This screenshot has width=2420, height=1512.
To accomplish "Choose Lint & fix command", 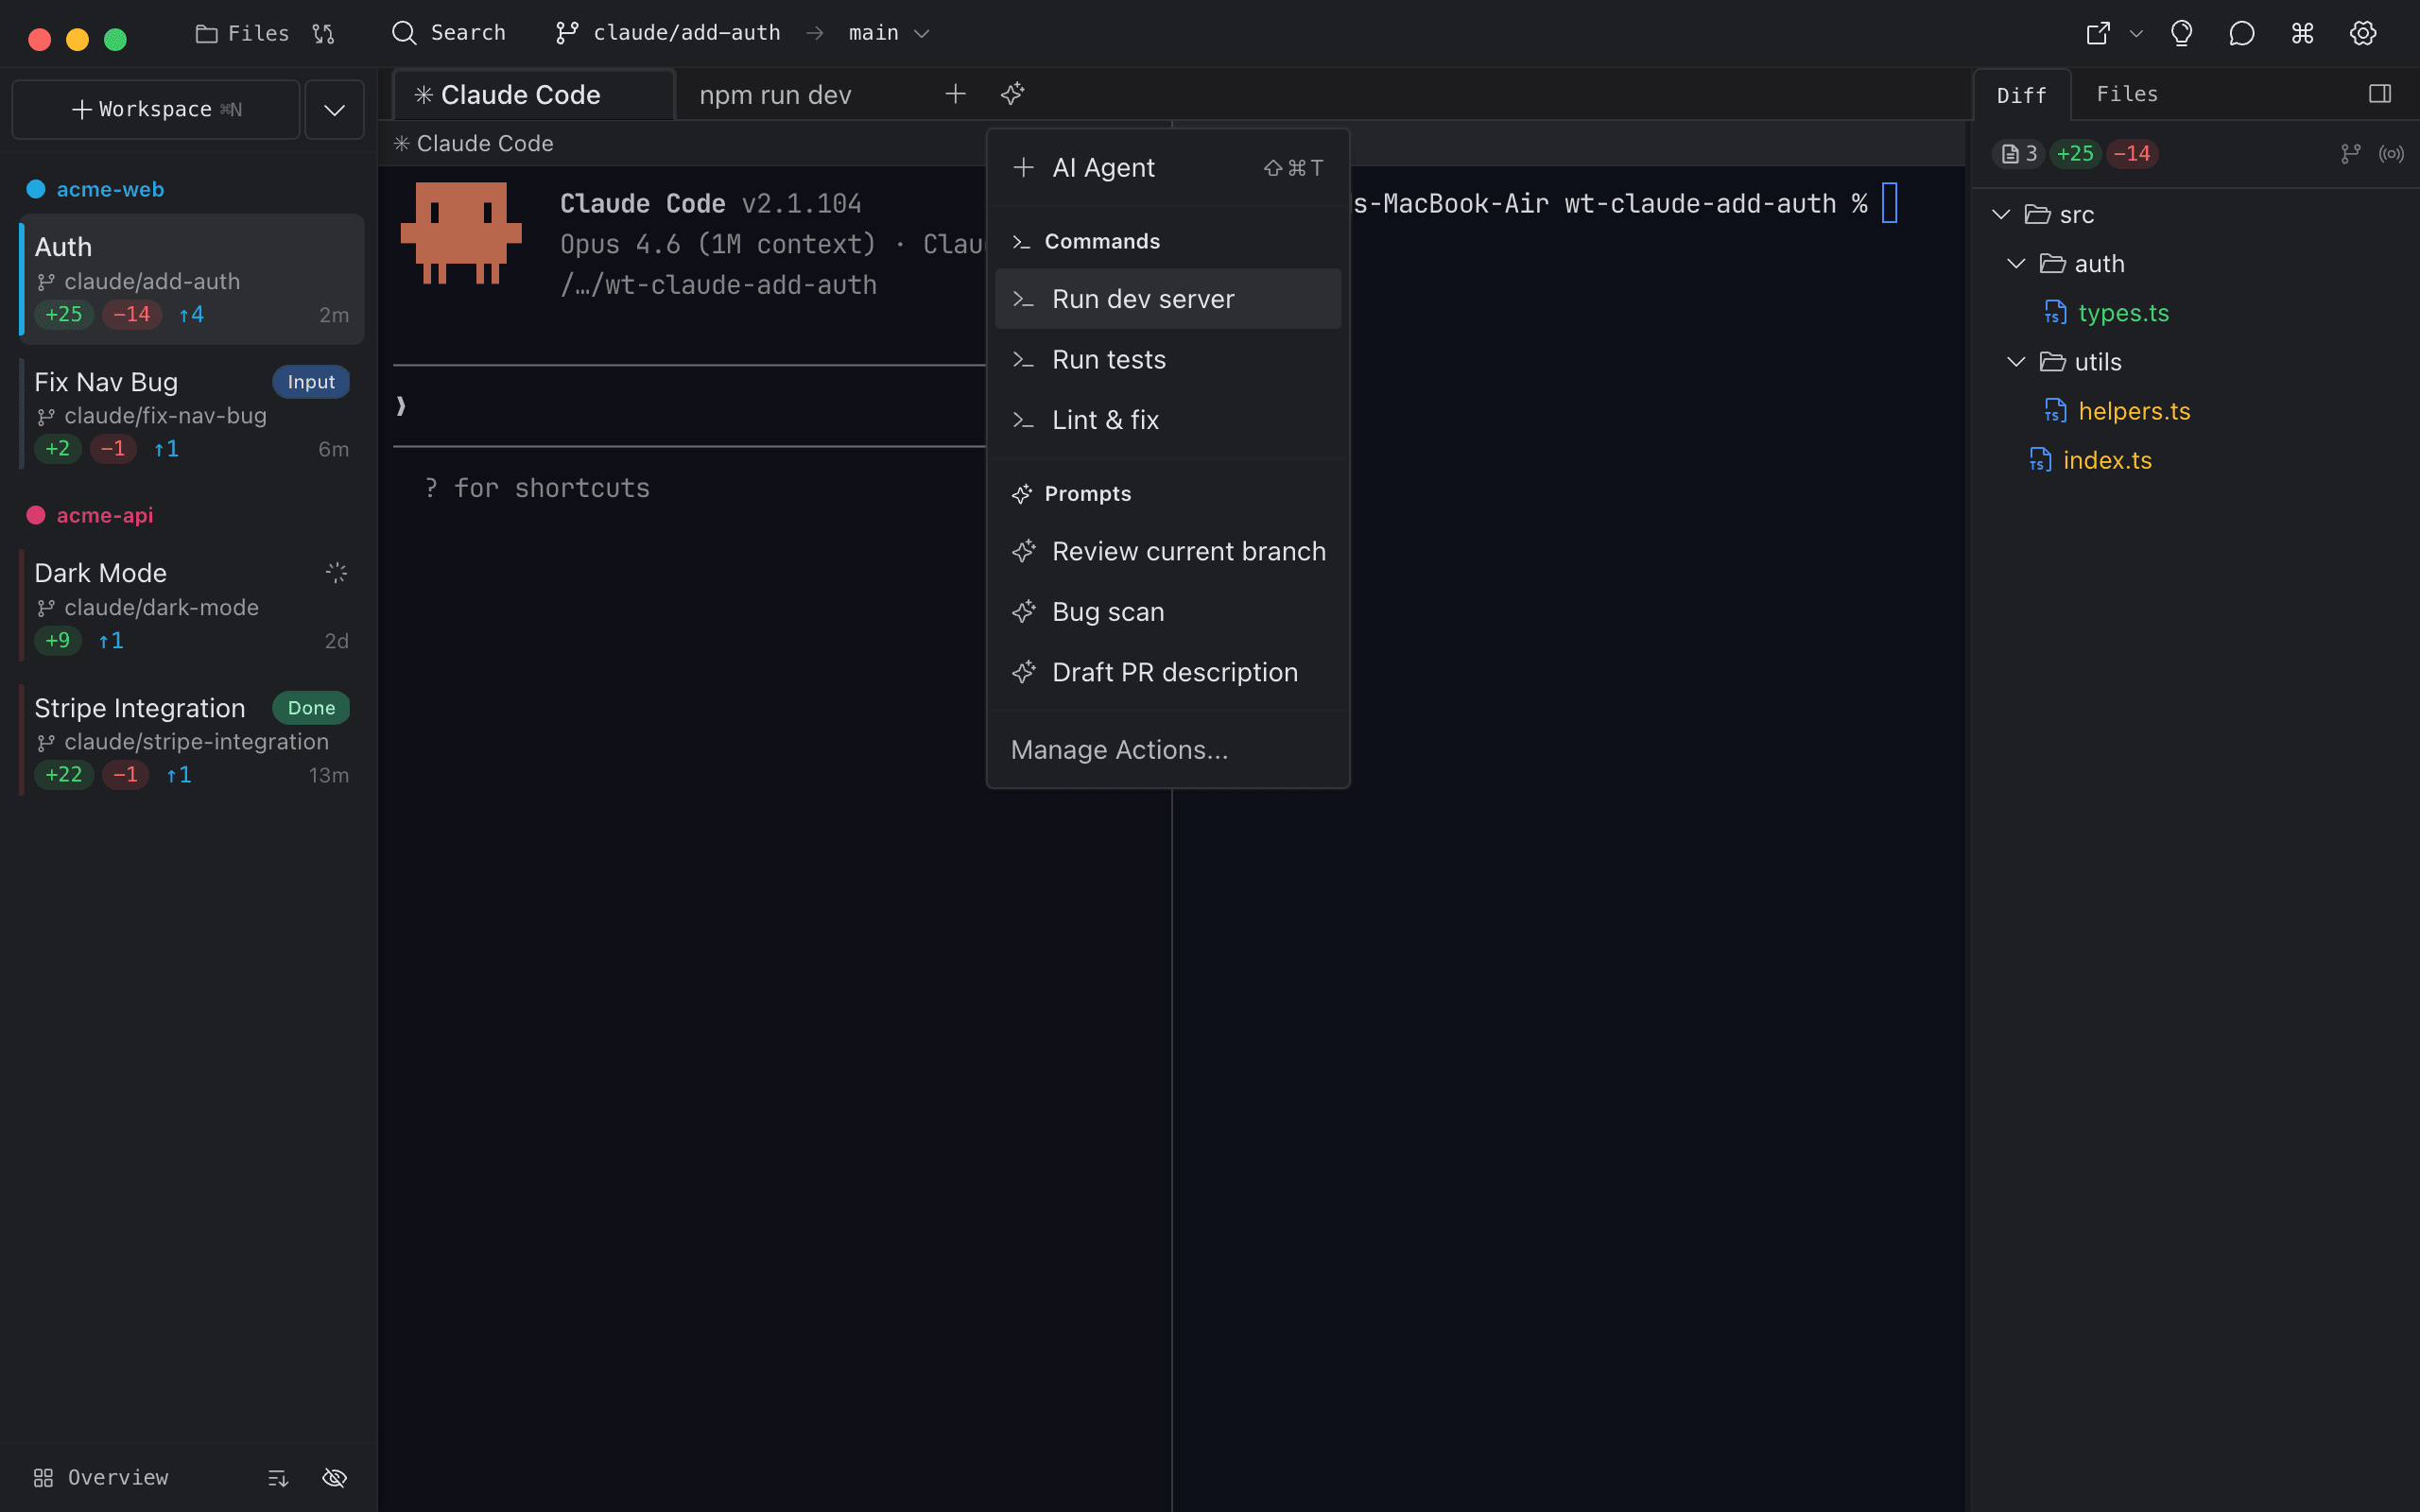I will click(1168, 420).
